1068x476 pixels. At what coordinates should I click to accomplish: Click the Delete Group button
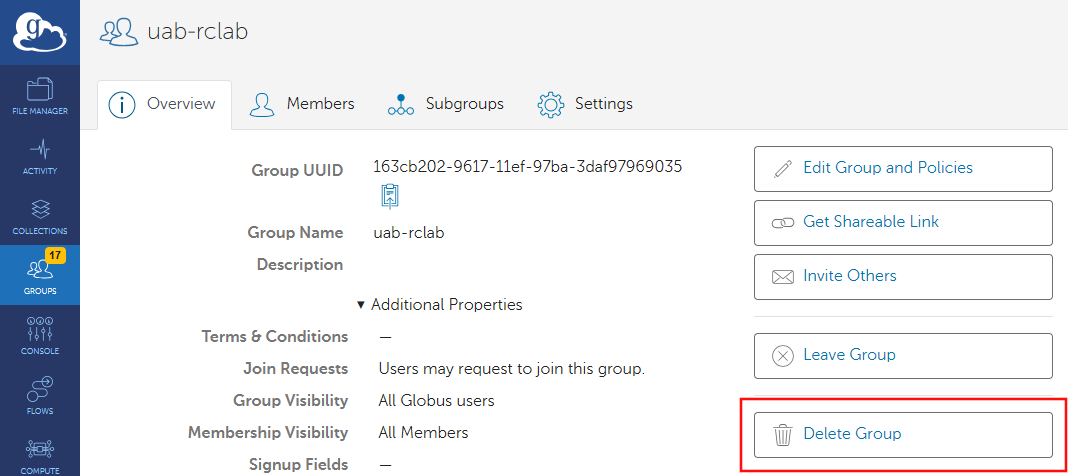pyautogui.click(x=902, y=434)
